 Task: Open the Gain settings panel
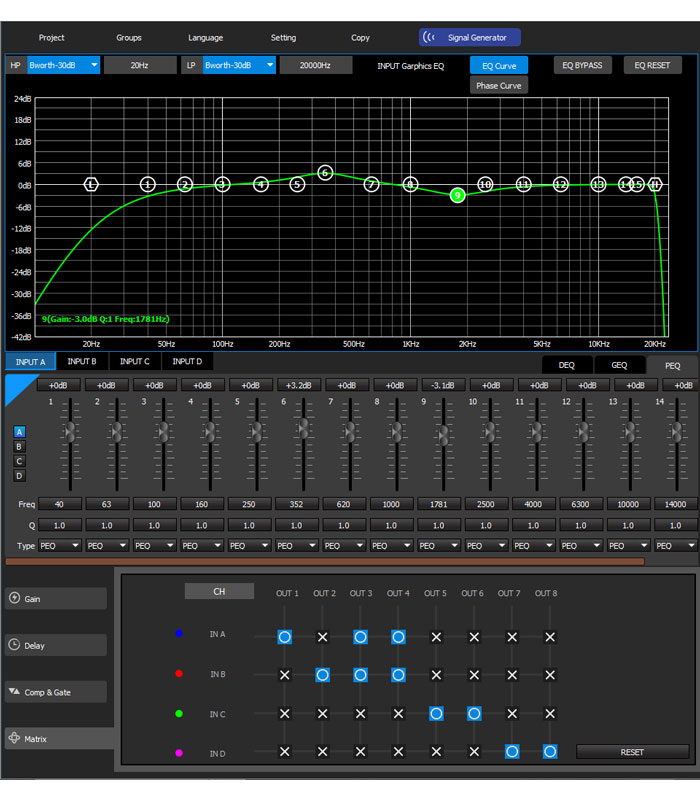55,598
